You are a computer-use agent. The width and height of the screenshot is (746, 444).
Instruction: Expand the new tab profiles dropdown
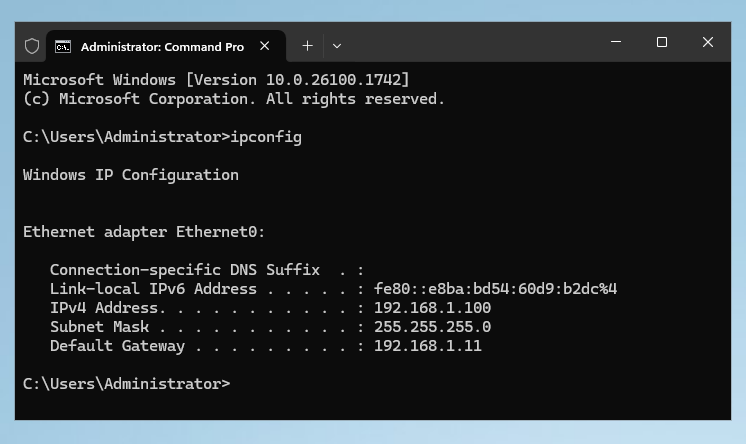tap(337, 46)
